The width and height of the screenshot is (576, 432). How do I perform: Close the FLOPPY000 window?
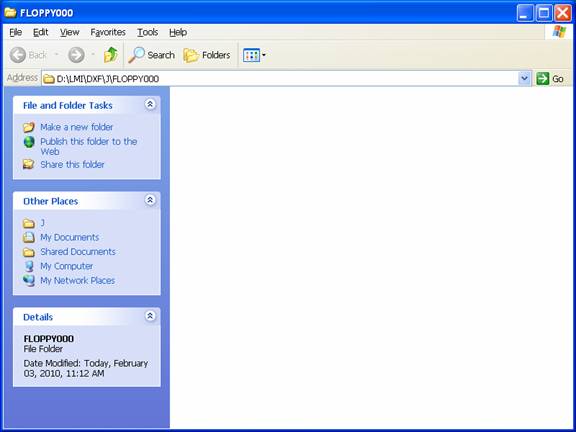[x=563, y=14]
